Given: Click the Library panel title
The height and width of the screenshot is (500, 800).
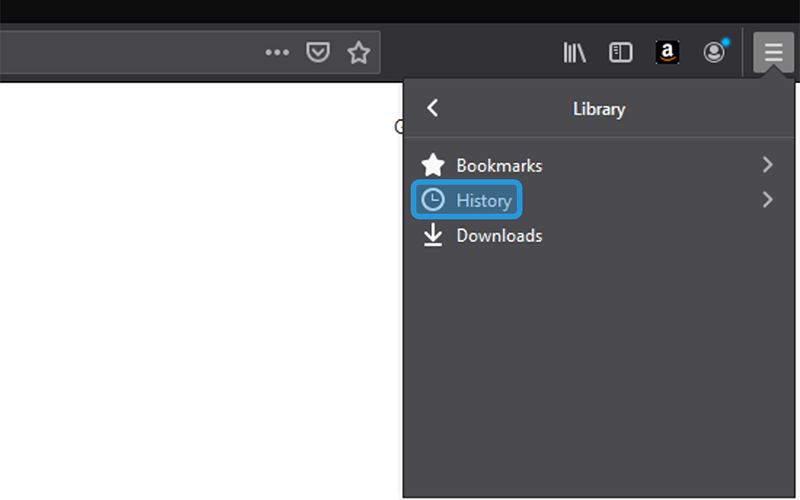Looking at the screenshot, I should (599, 109).
